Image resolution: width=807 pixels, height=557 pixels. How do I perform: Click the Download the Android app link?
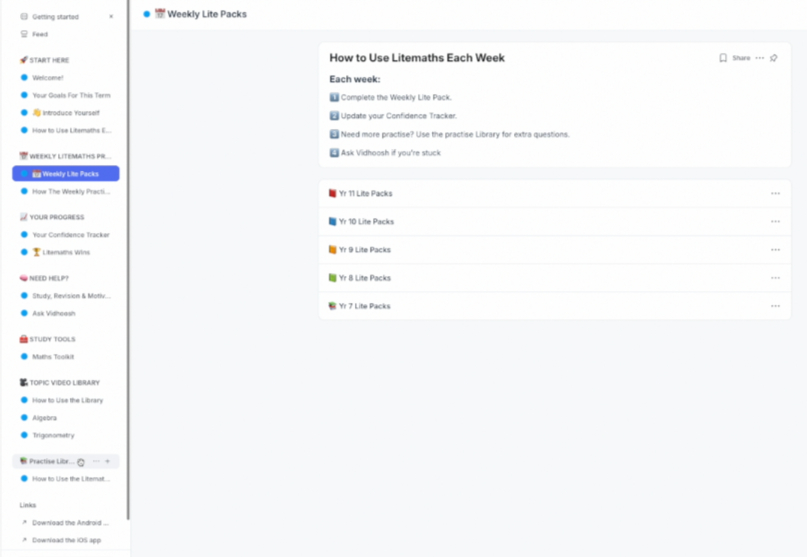pos(70,523)
